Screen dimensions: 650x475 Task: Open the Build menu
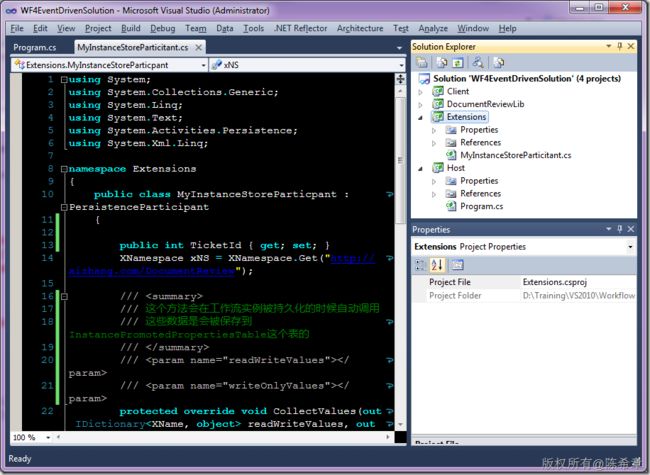[x=131, y=28]
